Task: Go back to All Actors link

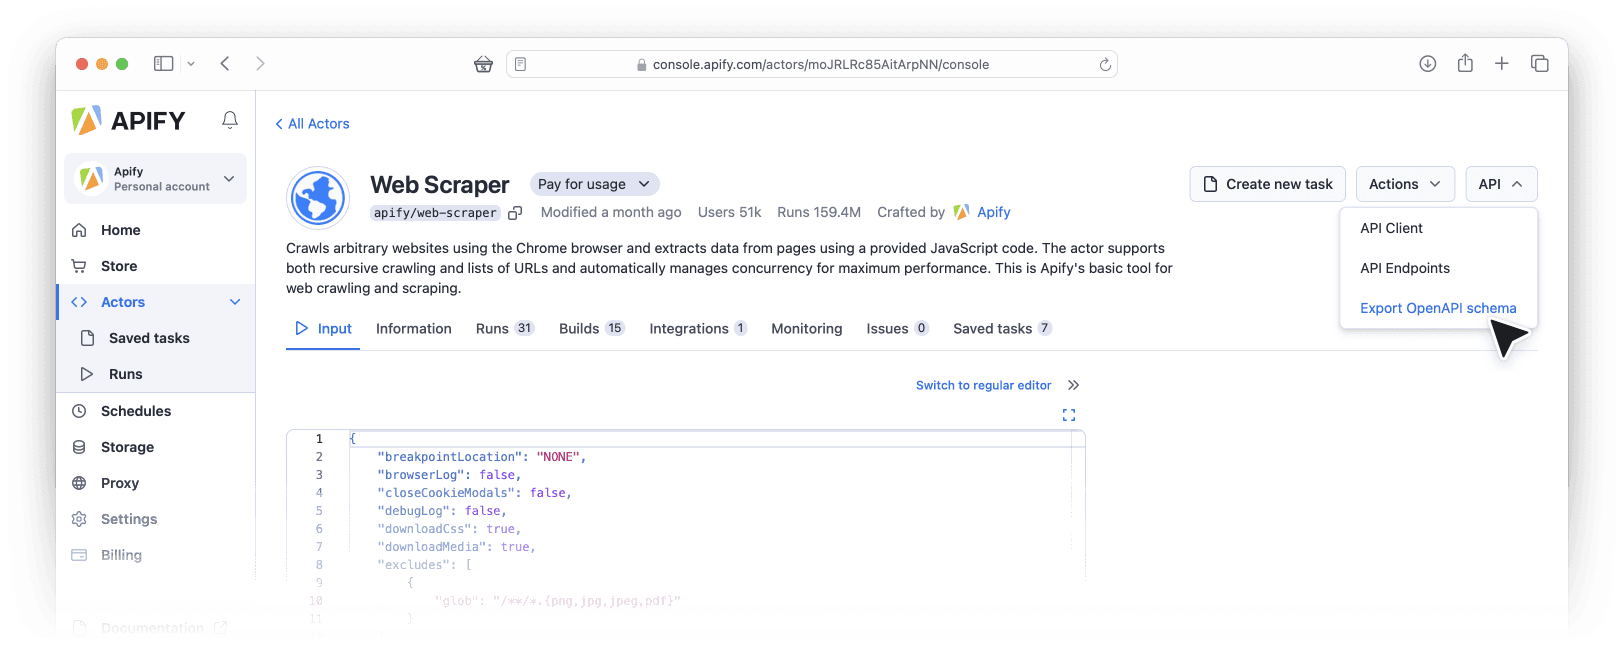Action: pyautogui.click(x=312, y=124)
